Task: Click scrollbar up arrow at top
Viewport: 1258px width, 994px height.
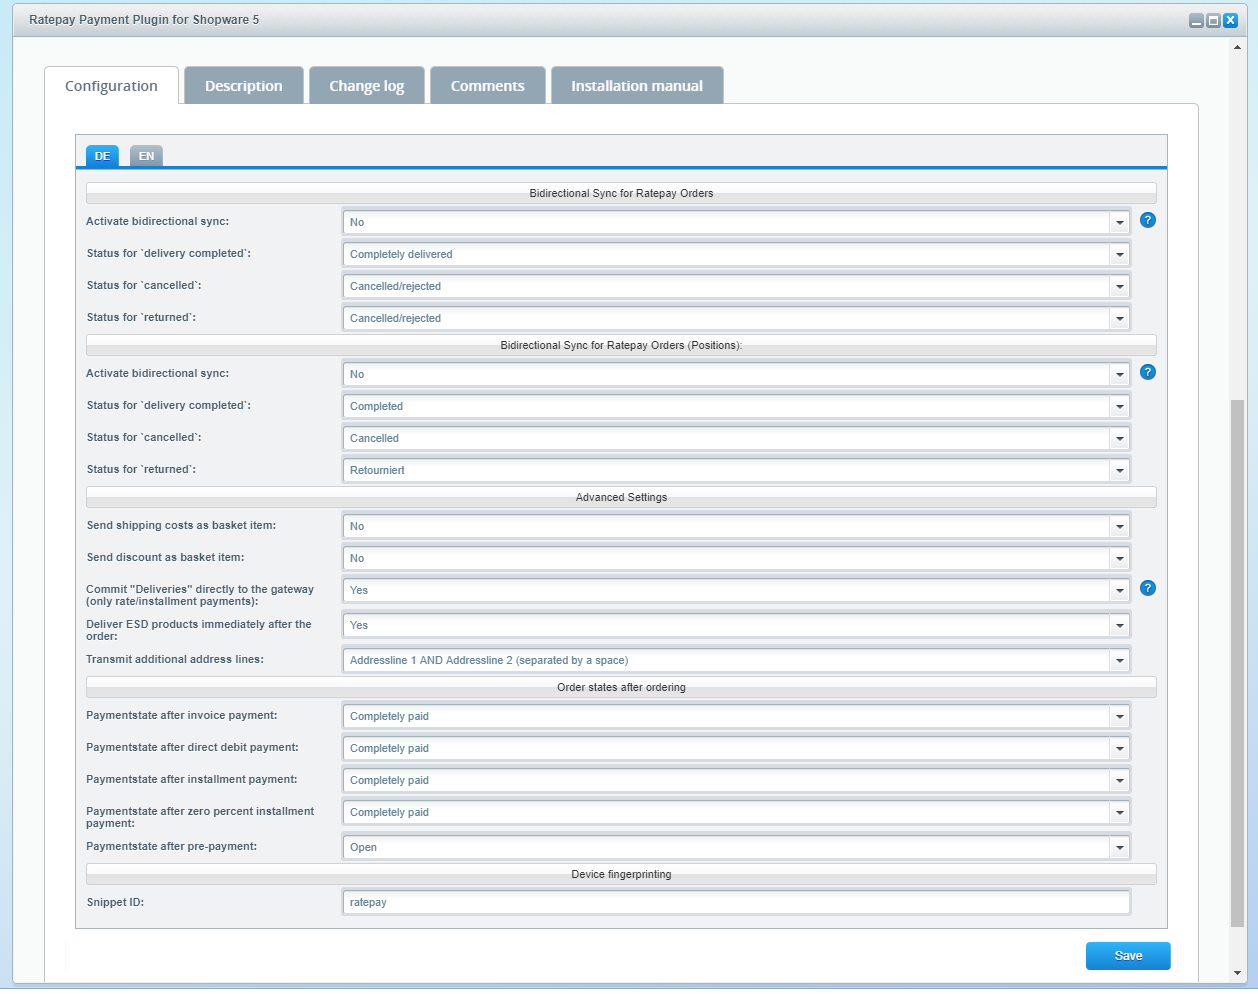Action: tap(1237, 46)
